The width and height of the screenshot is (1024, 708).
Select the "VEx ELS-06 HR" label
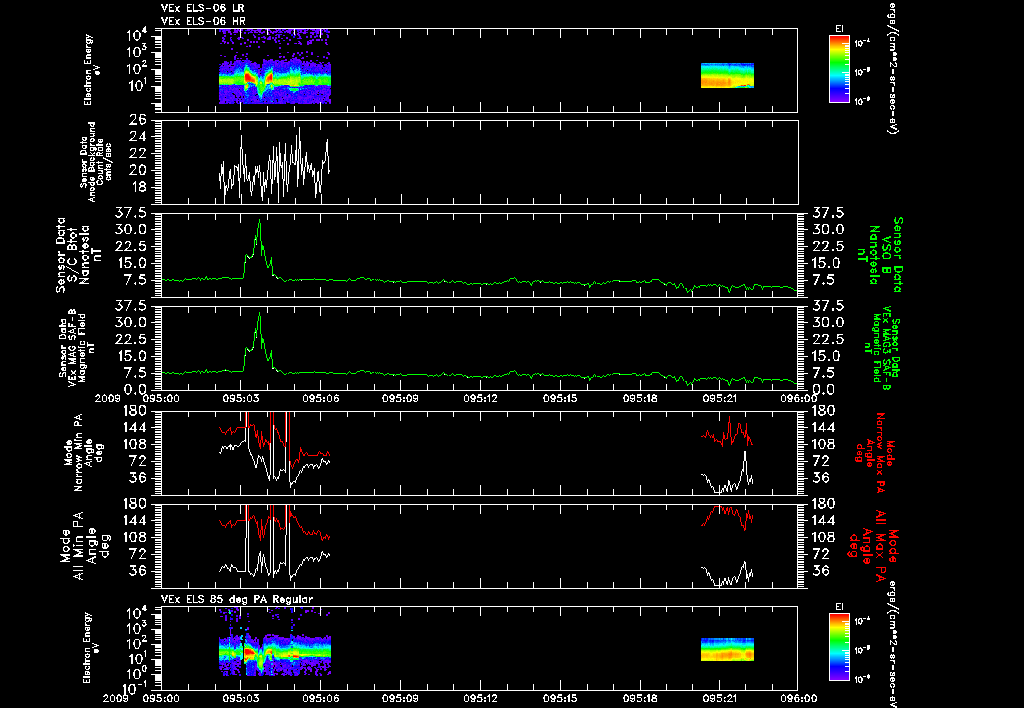click(202, 22)
